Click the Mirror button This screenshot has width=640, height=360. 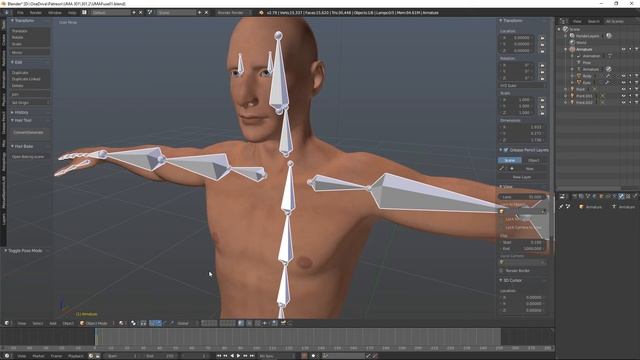(x=30, y=53)
